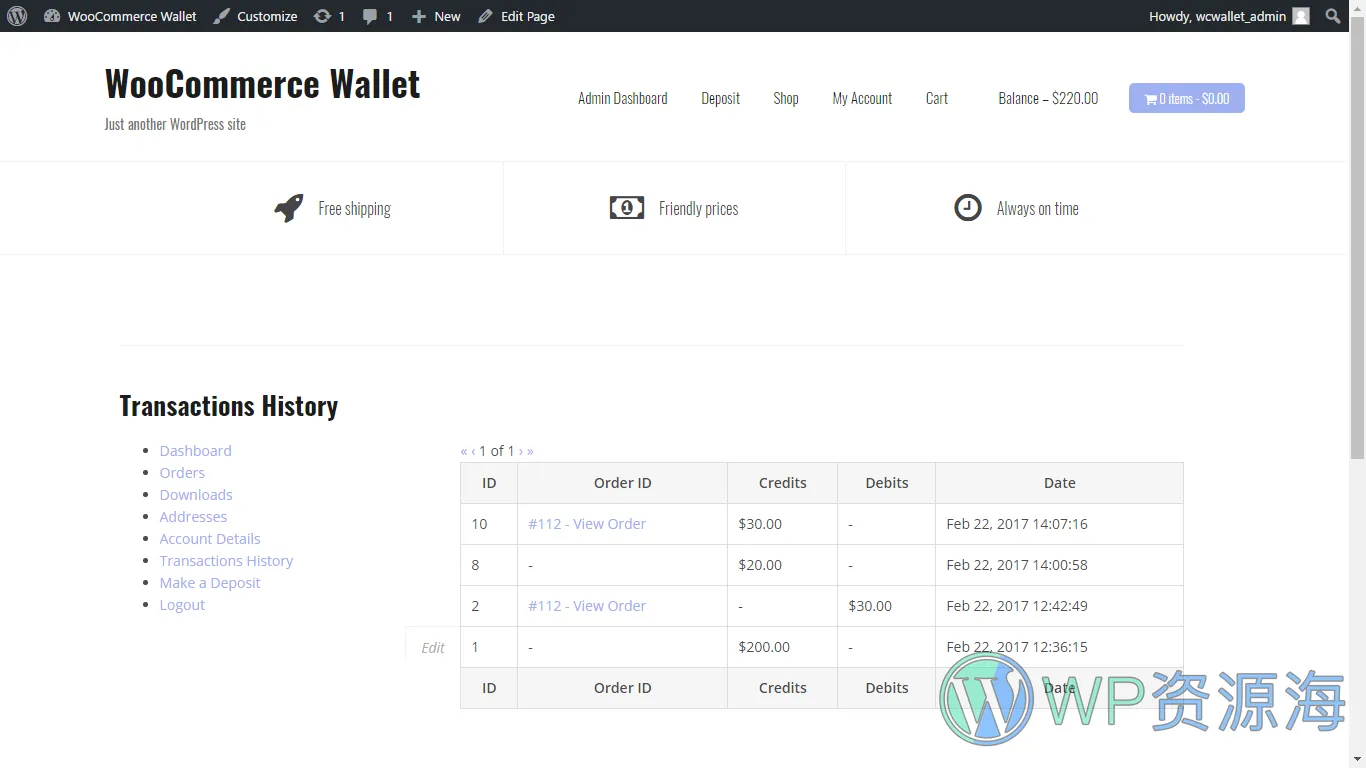Open Account Details in sidebar
Viewport: 1366px width, 768px height.
coord(210,539)
